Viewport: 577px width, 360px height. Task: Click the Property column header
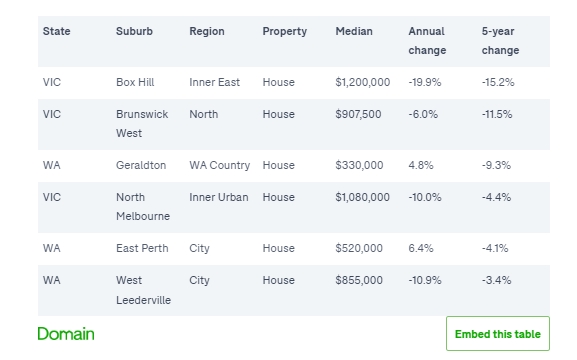[284, 32]
